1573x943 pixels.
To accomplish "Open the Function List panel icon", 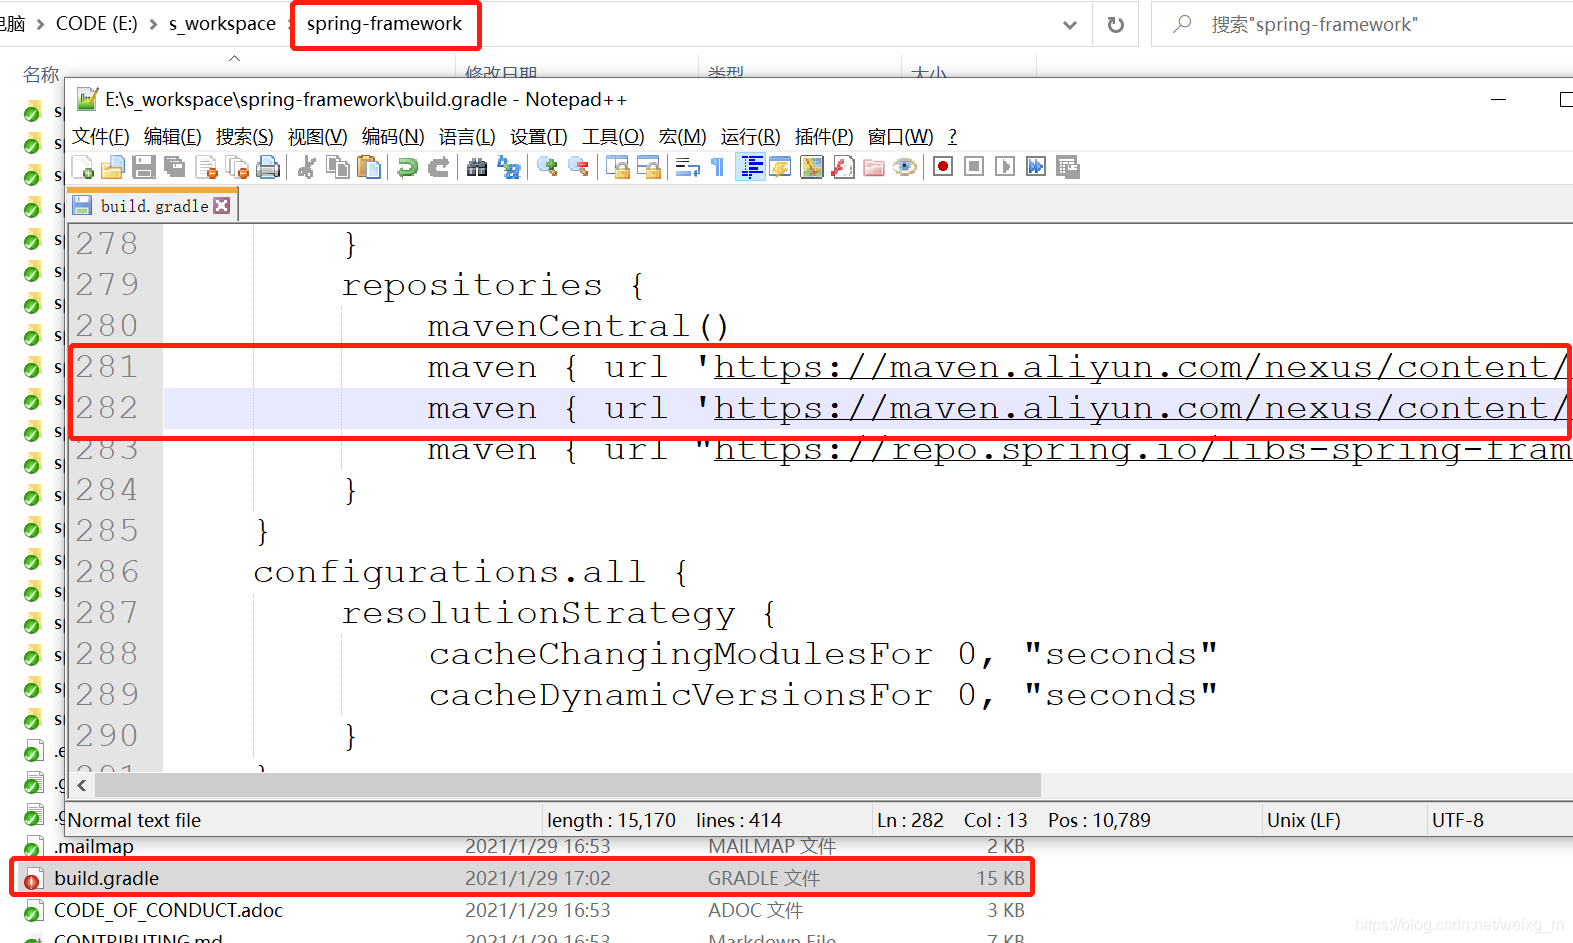I will point(843,167).
